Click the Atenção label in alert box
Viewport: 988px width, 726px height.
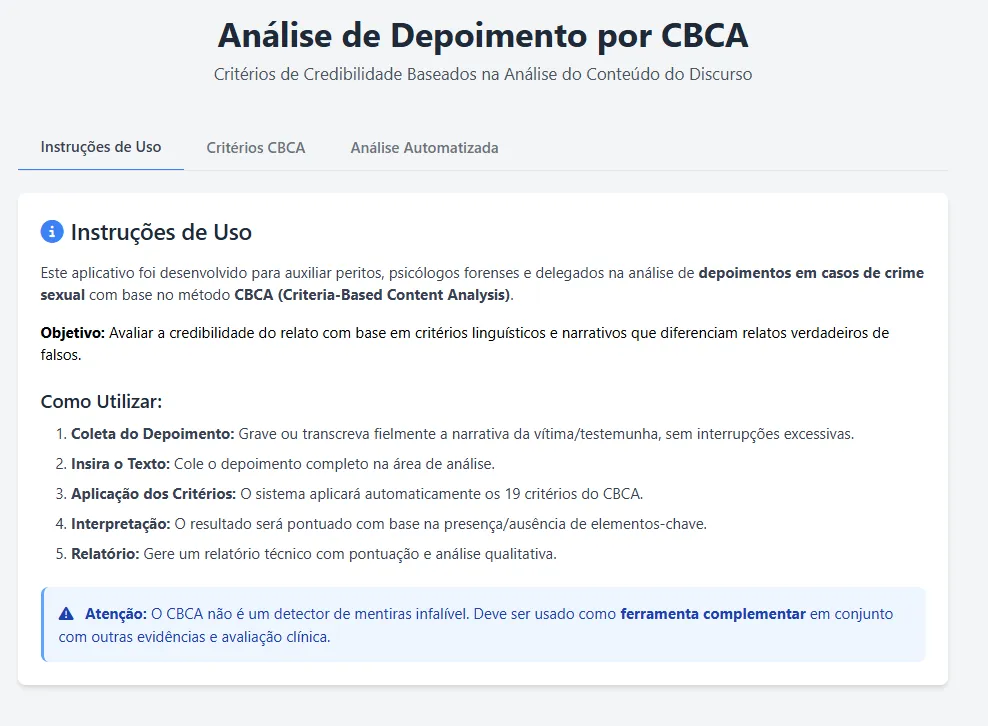pyautogui.click(x=115, y=614)
